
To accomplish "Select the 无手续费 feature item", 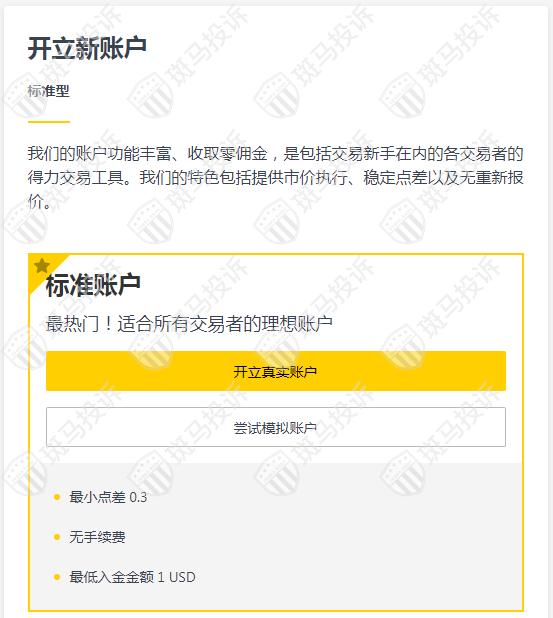I will click(x=97, y=537).
